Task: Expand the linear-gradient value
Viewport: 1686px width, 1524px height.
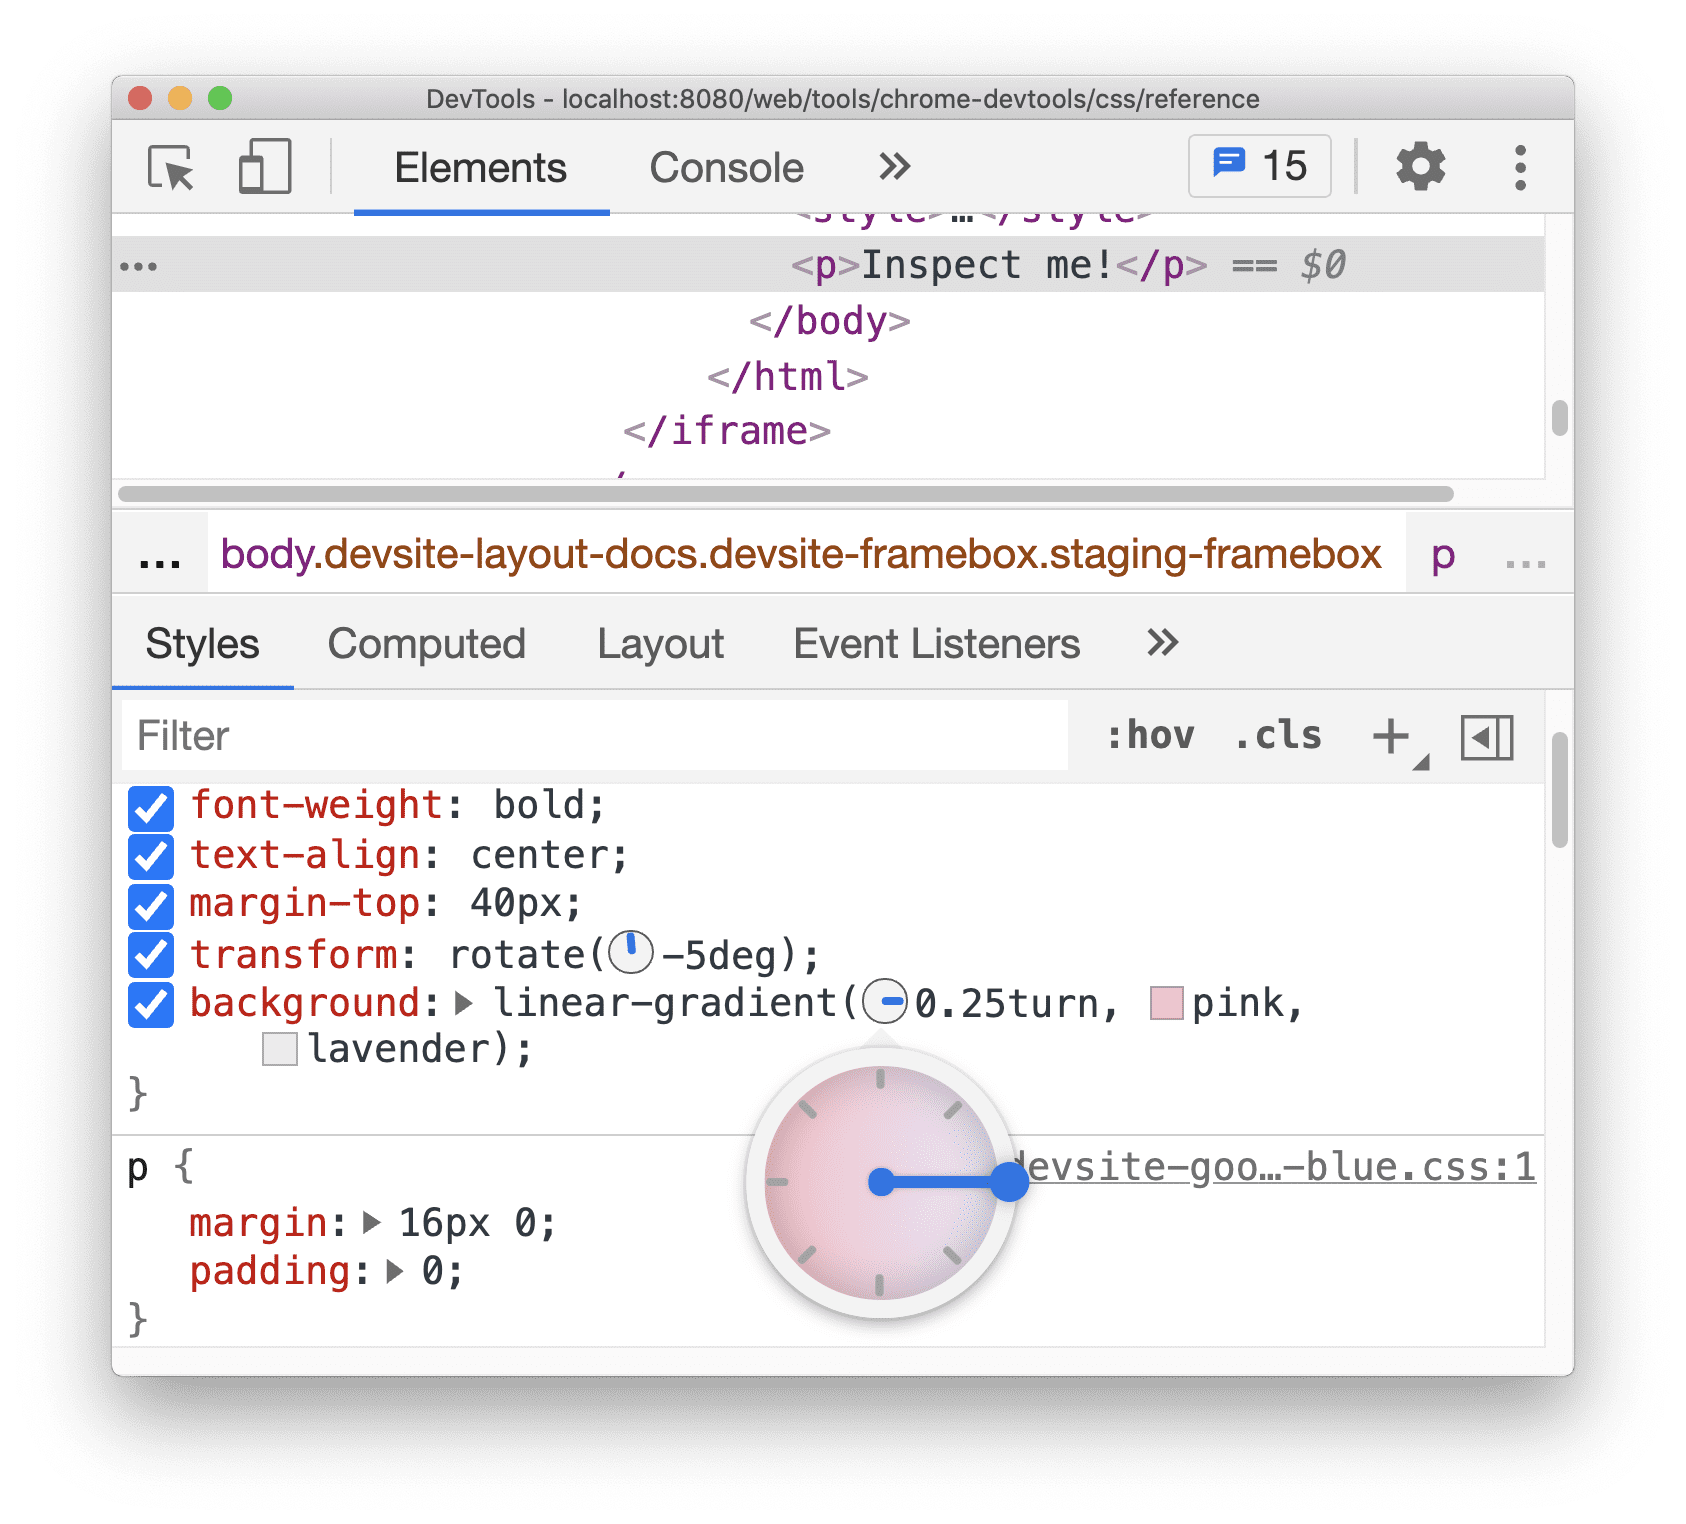Action: tap(463, 1003)
